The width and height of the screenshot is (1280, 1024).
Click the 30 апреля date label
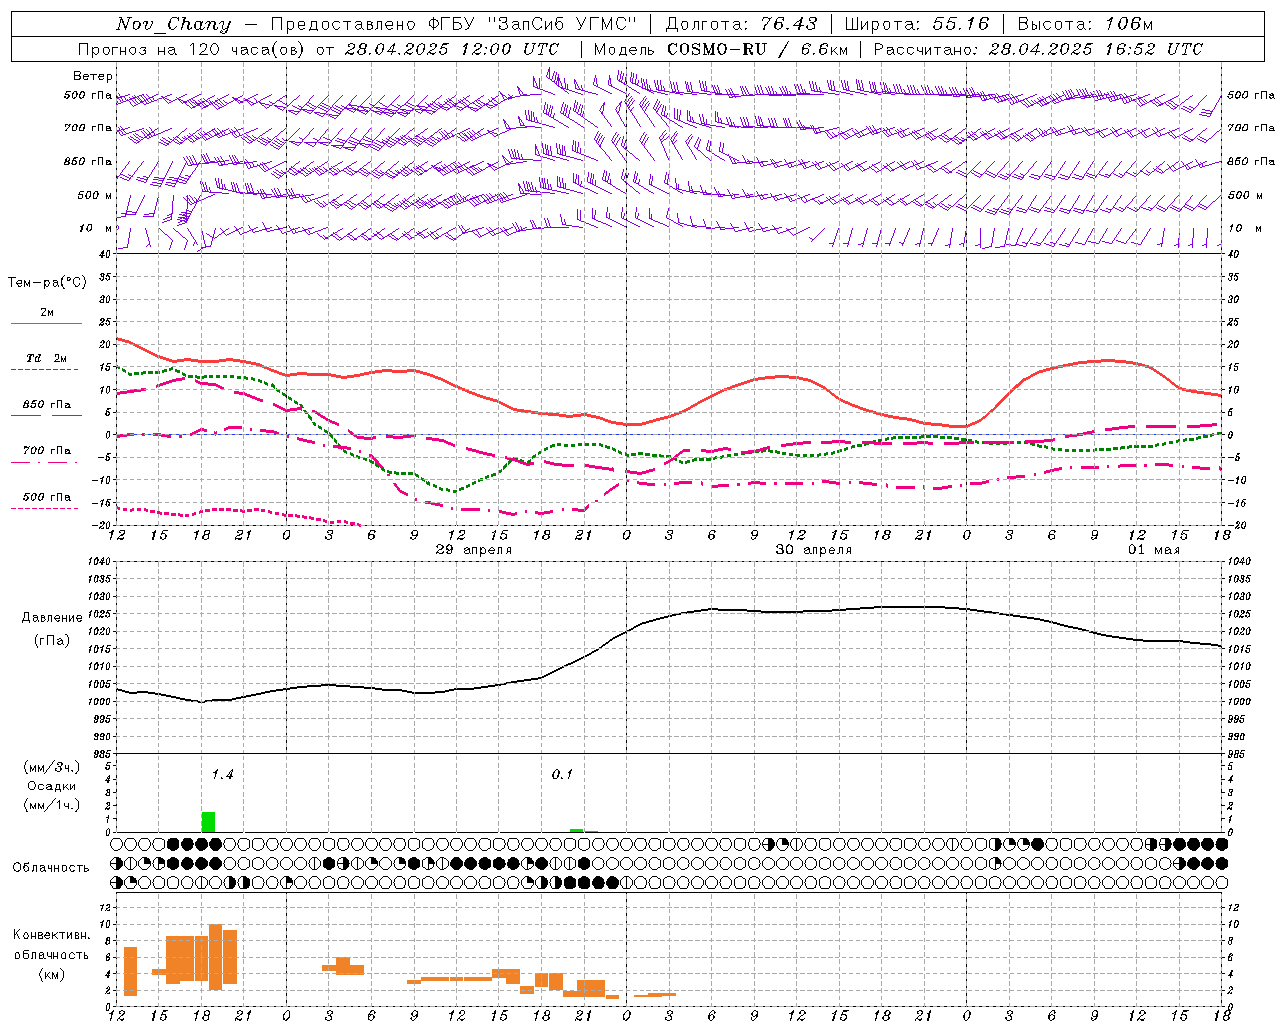coord(814,550)
